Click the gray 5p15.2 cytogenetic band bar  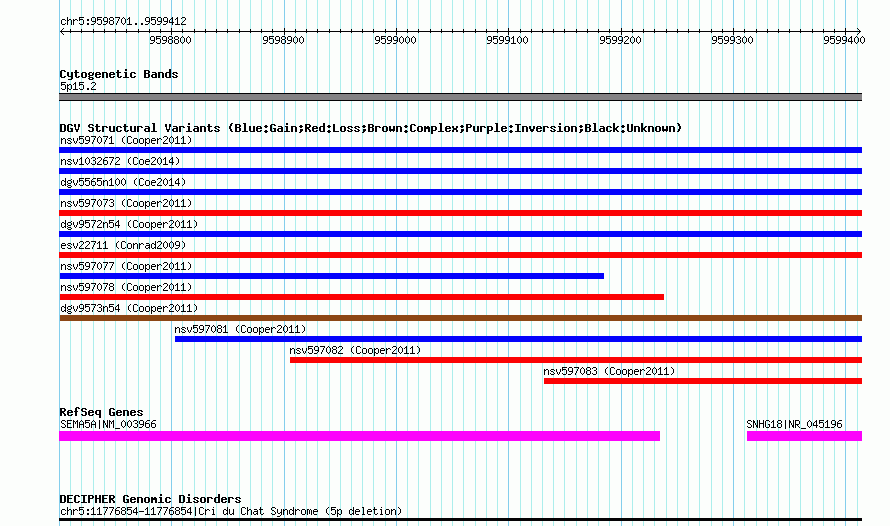click(460, 97)
